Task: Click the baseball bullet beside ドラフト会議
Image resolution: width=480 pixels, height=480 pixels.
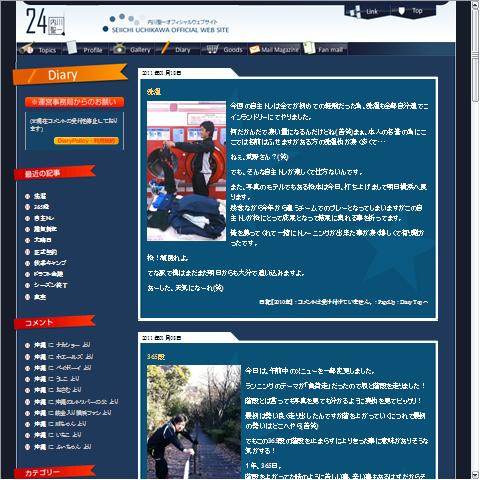Action: (28, 274)
